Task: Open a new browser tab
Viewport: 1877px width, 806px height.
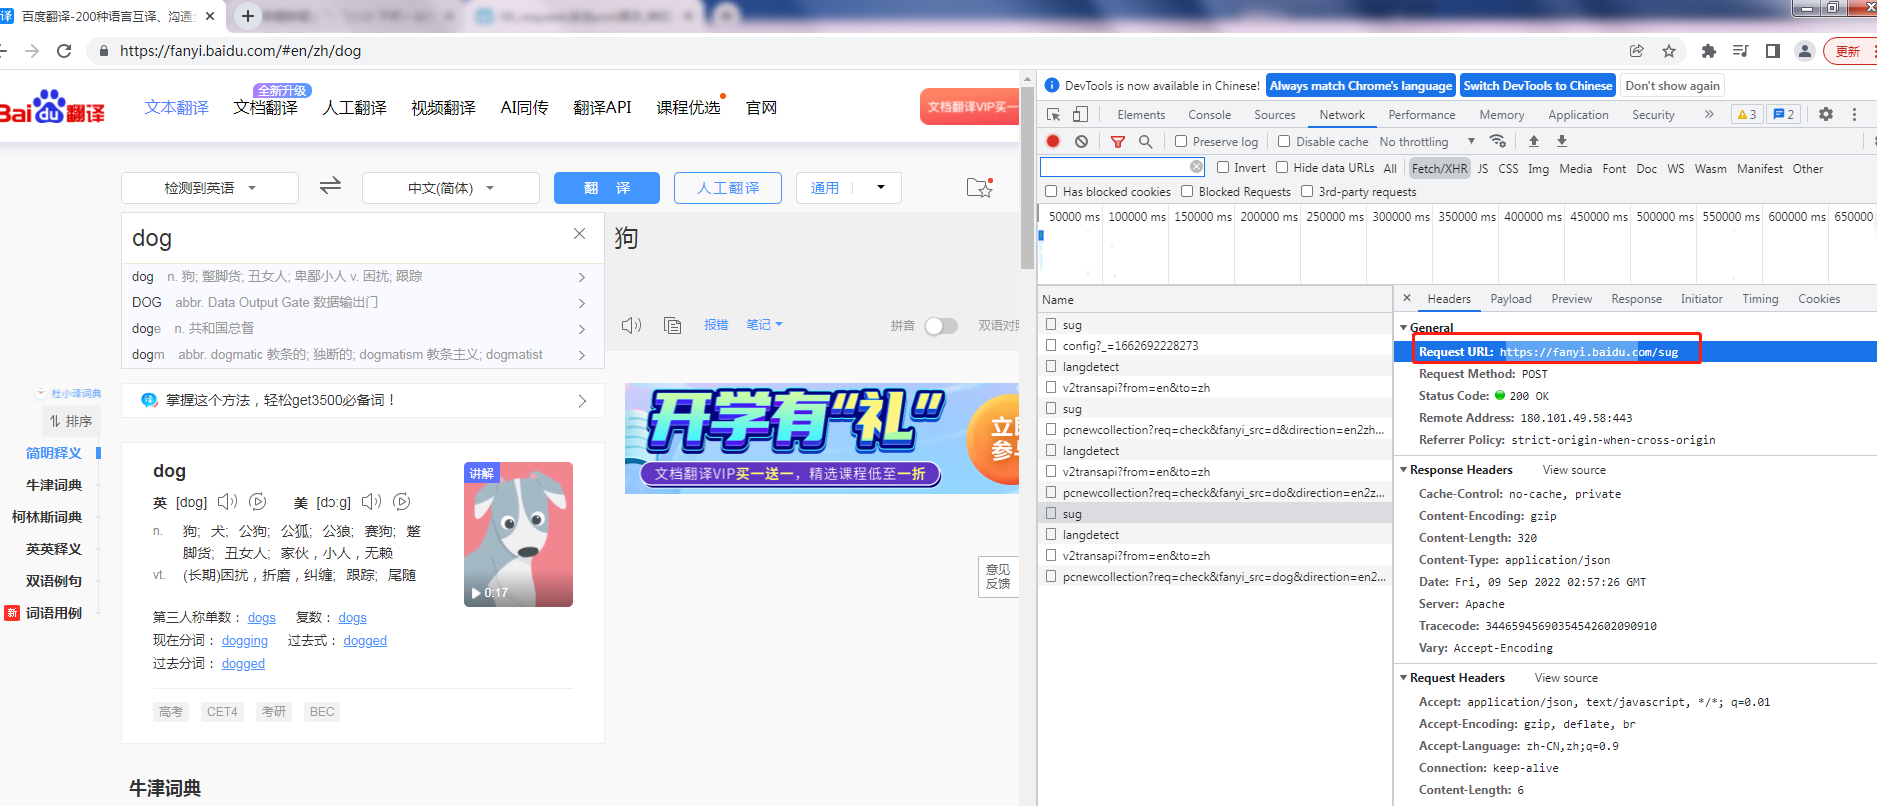Action: coord(247,15)
